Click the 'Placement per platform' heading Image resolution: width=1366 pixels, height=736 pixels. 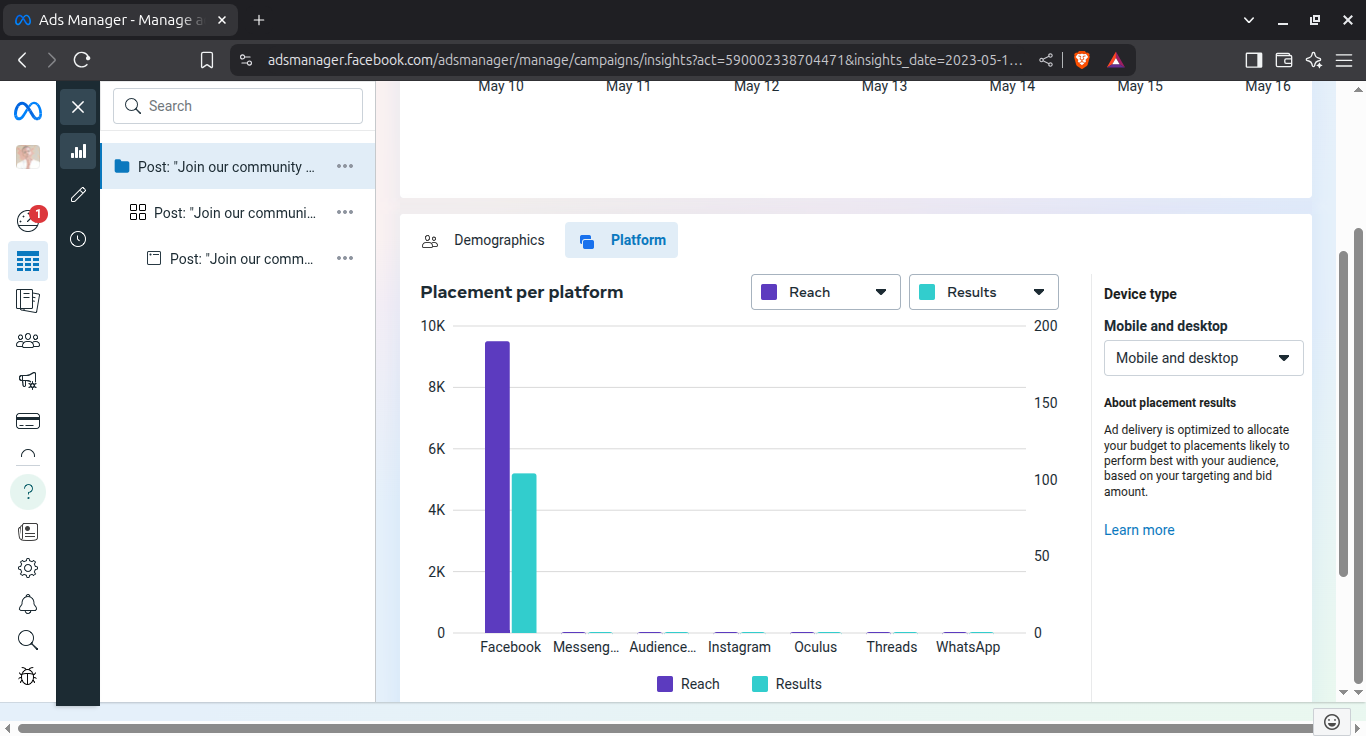click(522, 292)
